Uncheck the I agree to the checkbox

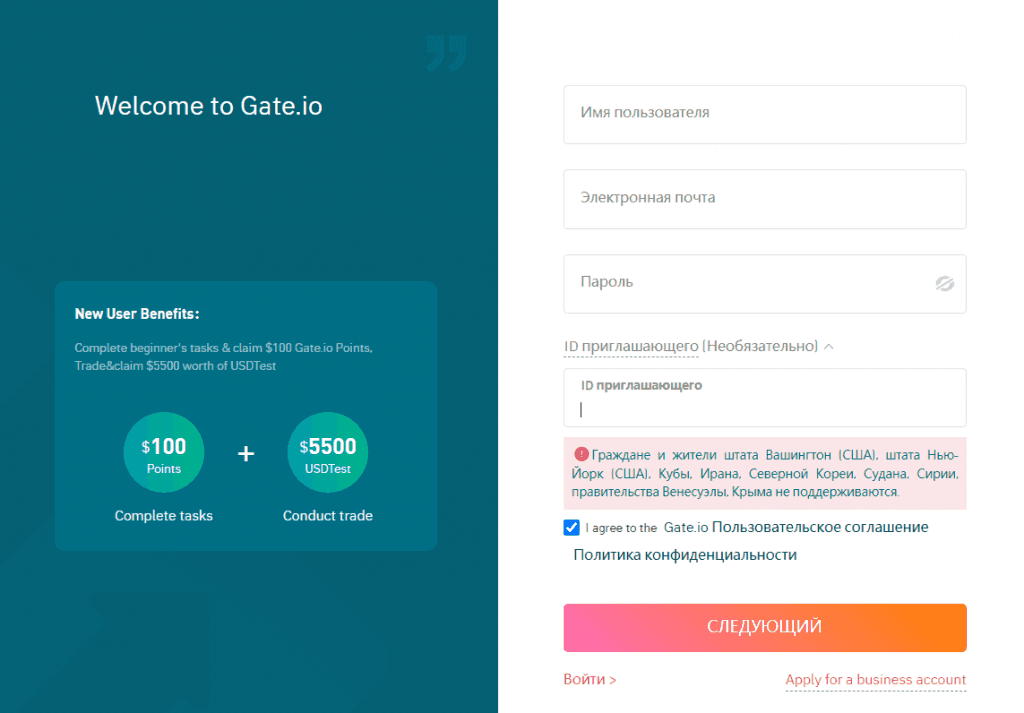571,528
